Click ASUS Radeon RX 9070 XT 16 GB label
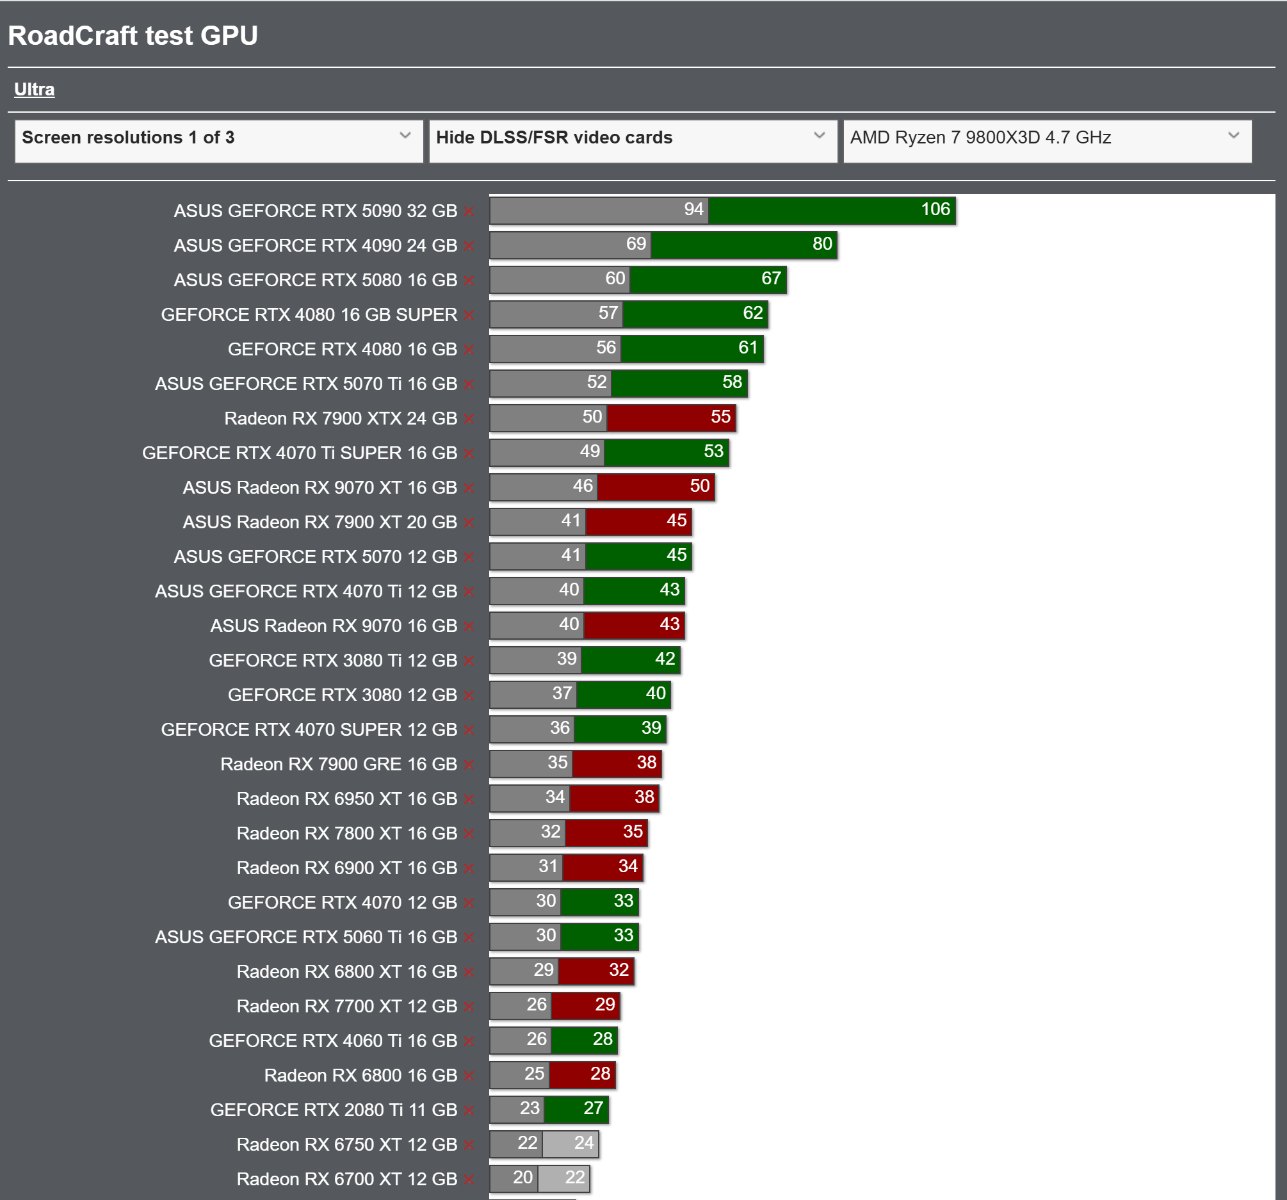Viewport: 1287px width, 1200px height. point(320,488)
